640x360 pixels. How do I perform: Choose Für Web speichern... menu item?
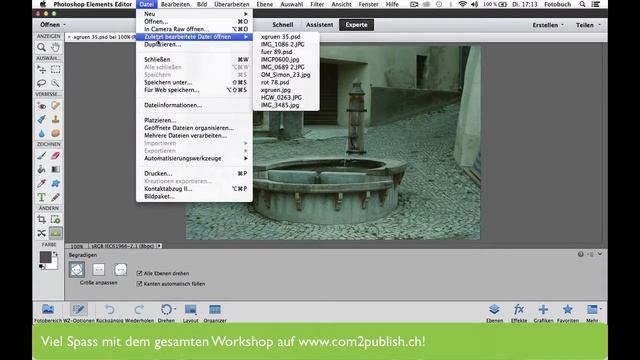194,90
